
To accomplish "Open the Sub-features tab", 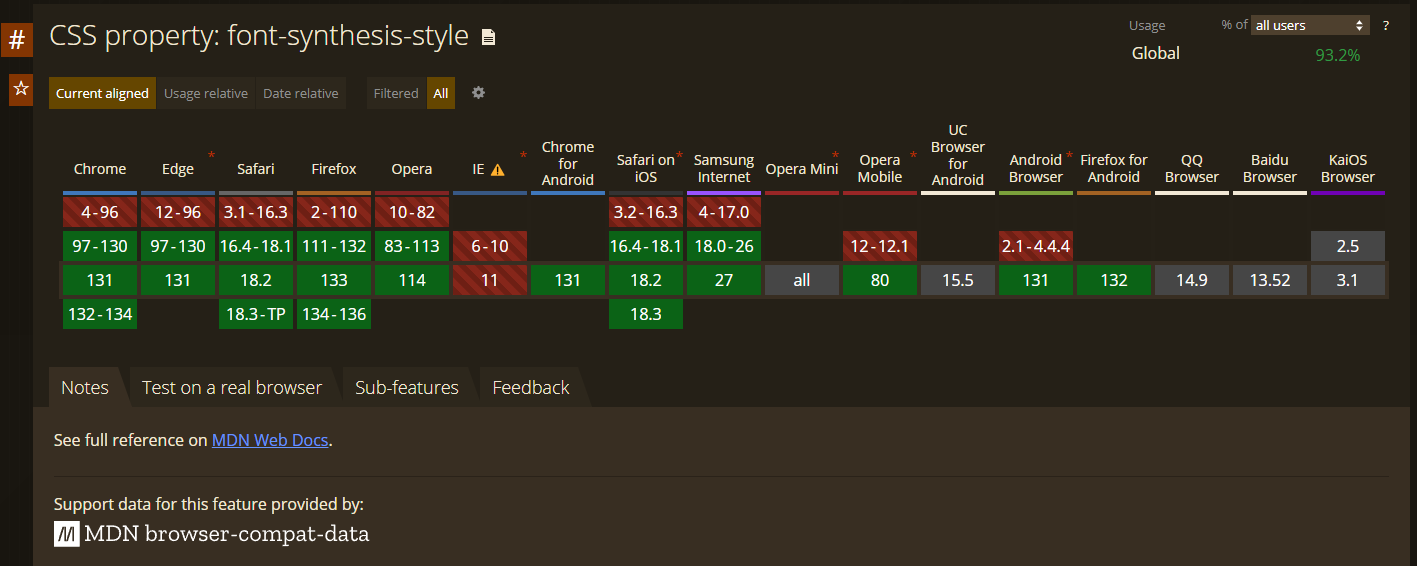I will [x=407, y=387].
